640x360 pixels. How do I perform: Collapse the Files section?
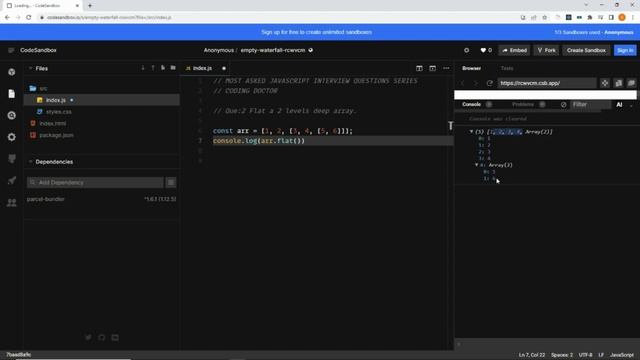[x=31, y=68]
